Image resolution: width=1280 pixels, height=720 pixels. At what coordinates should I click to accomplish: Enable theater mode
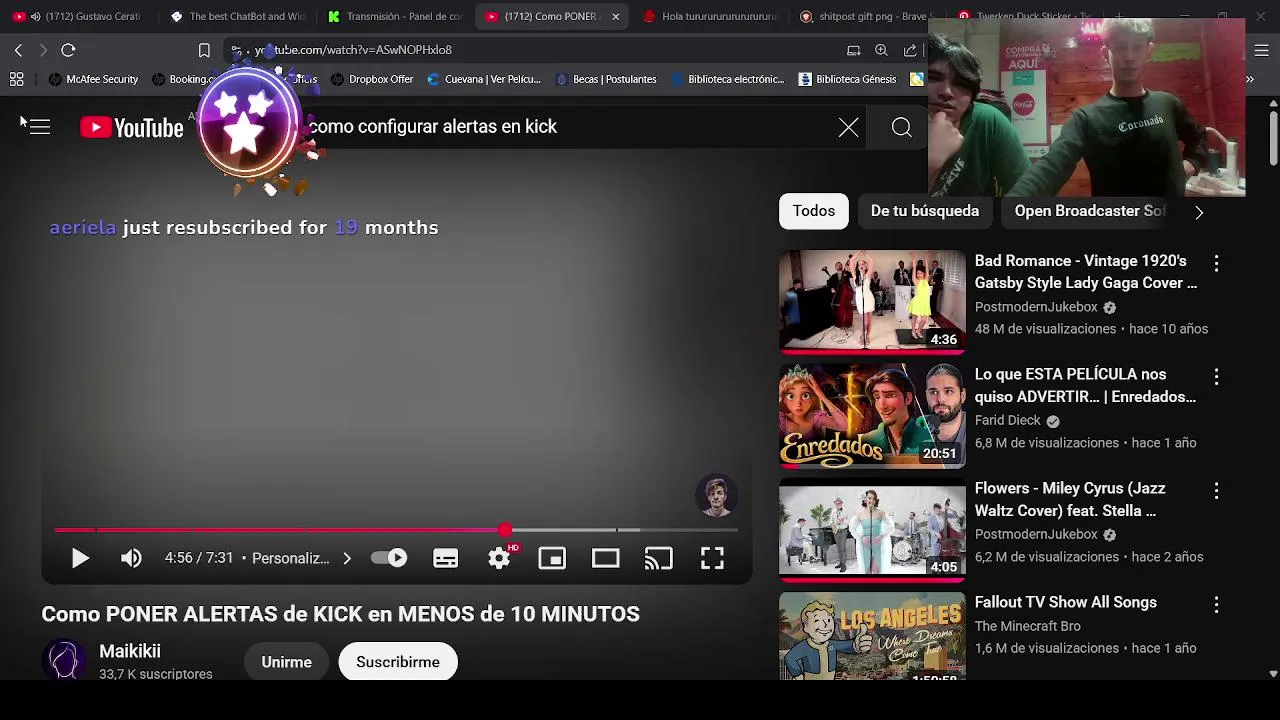[x=605, y=558]
